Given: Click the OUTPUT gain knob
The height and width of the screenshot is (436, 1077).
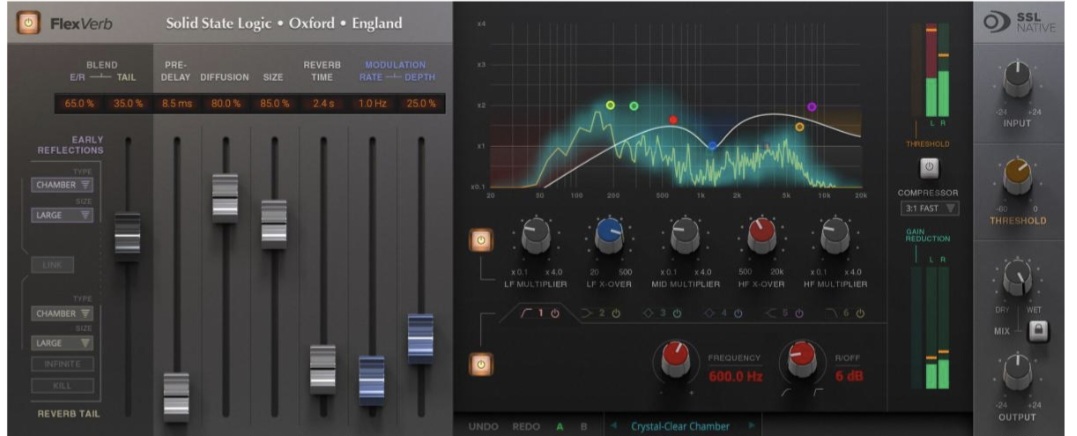Looking at the screenshot, I should 1017,372.
